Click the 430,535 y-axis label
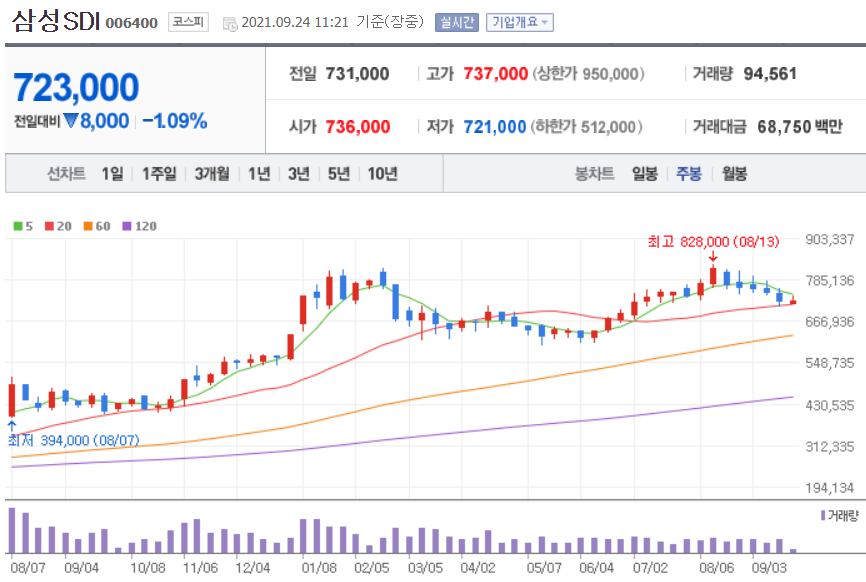This screenshot has height=582, width=866. click(x=830, y=405)
